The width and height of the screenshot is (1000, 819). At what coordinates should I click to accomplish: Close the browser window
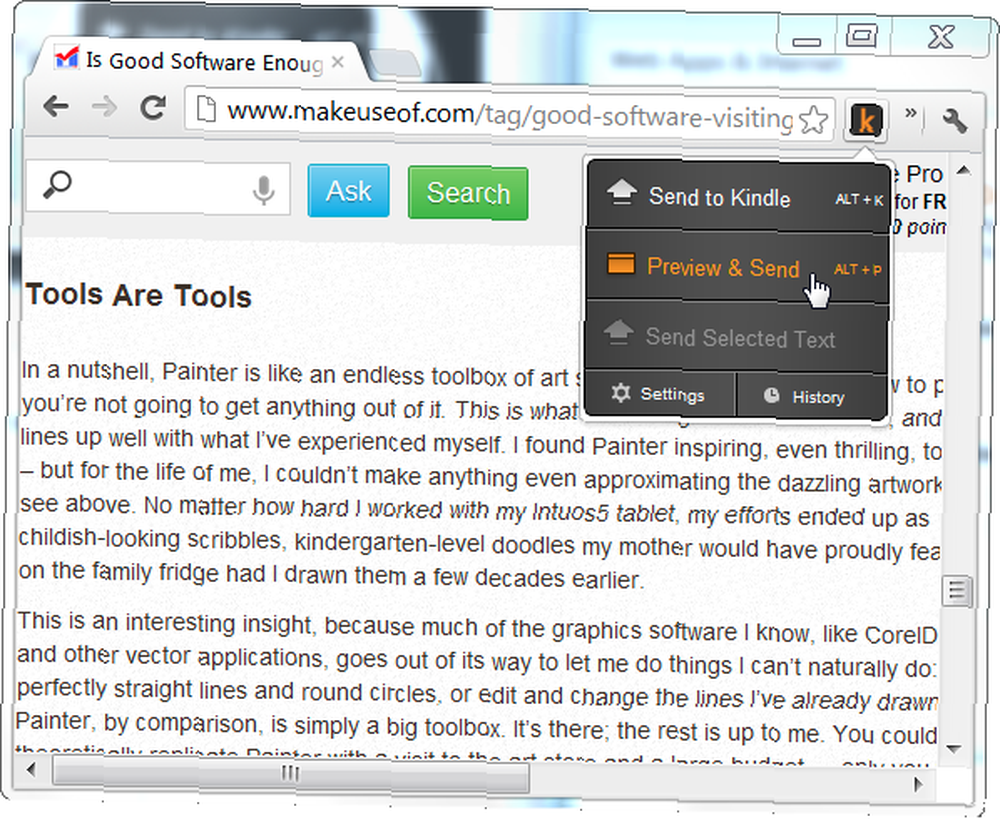(x=941, y=37)
